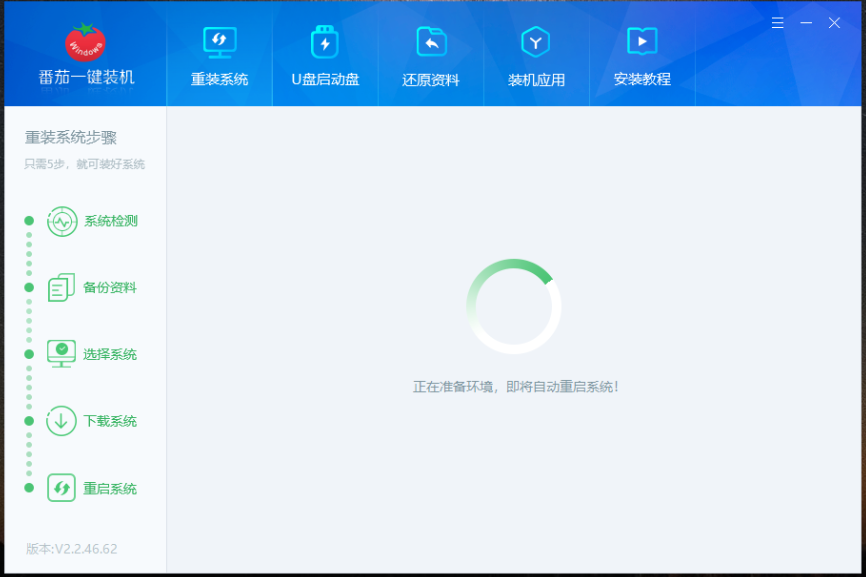Select the 重启系统 step label

(110, 489)
